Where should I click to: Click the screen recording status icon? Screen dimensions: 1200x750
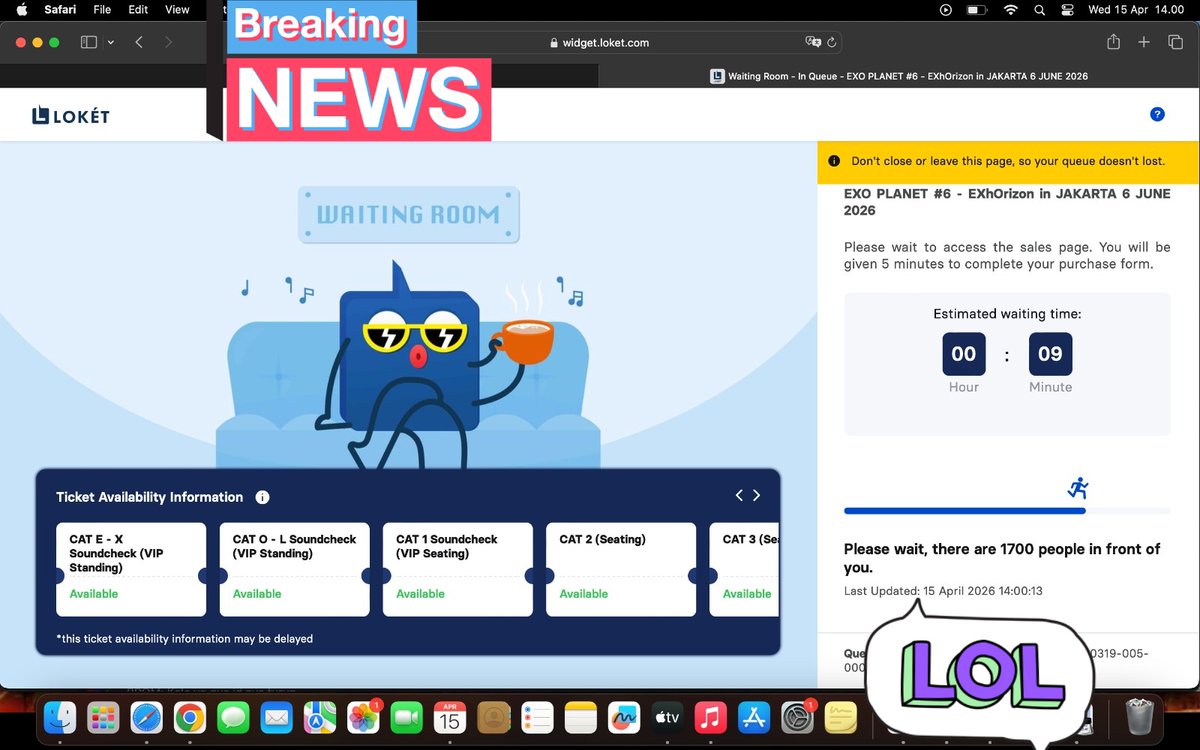coord(946,10)
